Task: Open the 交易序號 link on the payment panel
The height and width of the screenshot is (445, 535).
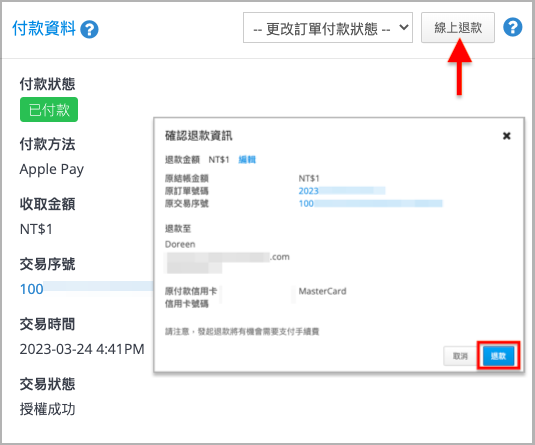Action: tap(87, 289)
